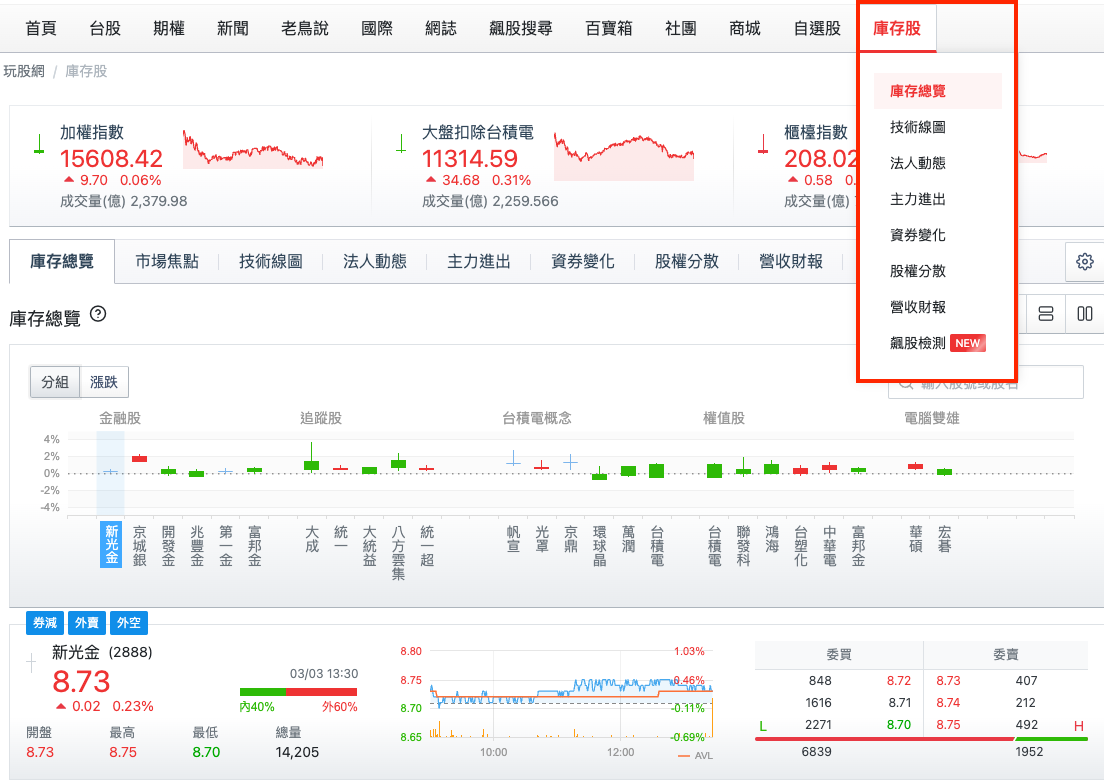Click the magnifier in the stock search box

click(905, 382)
